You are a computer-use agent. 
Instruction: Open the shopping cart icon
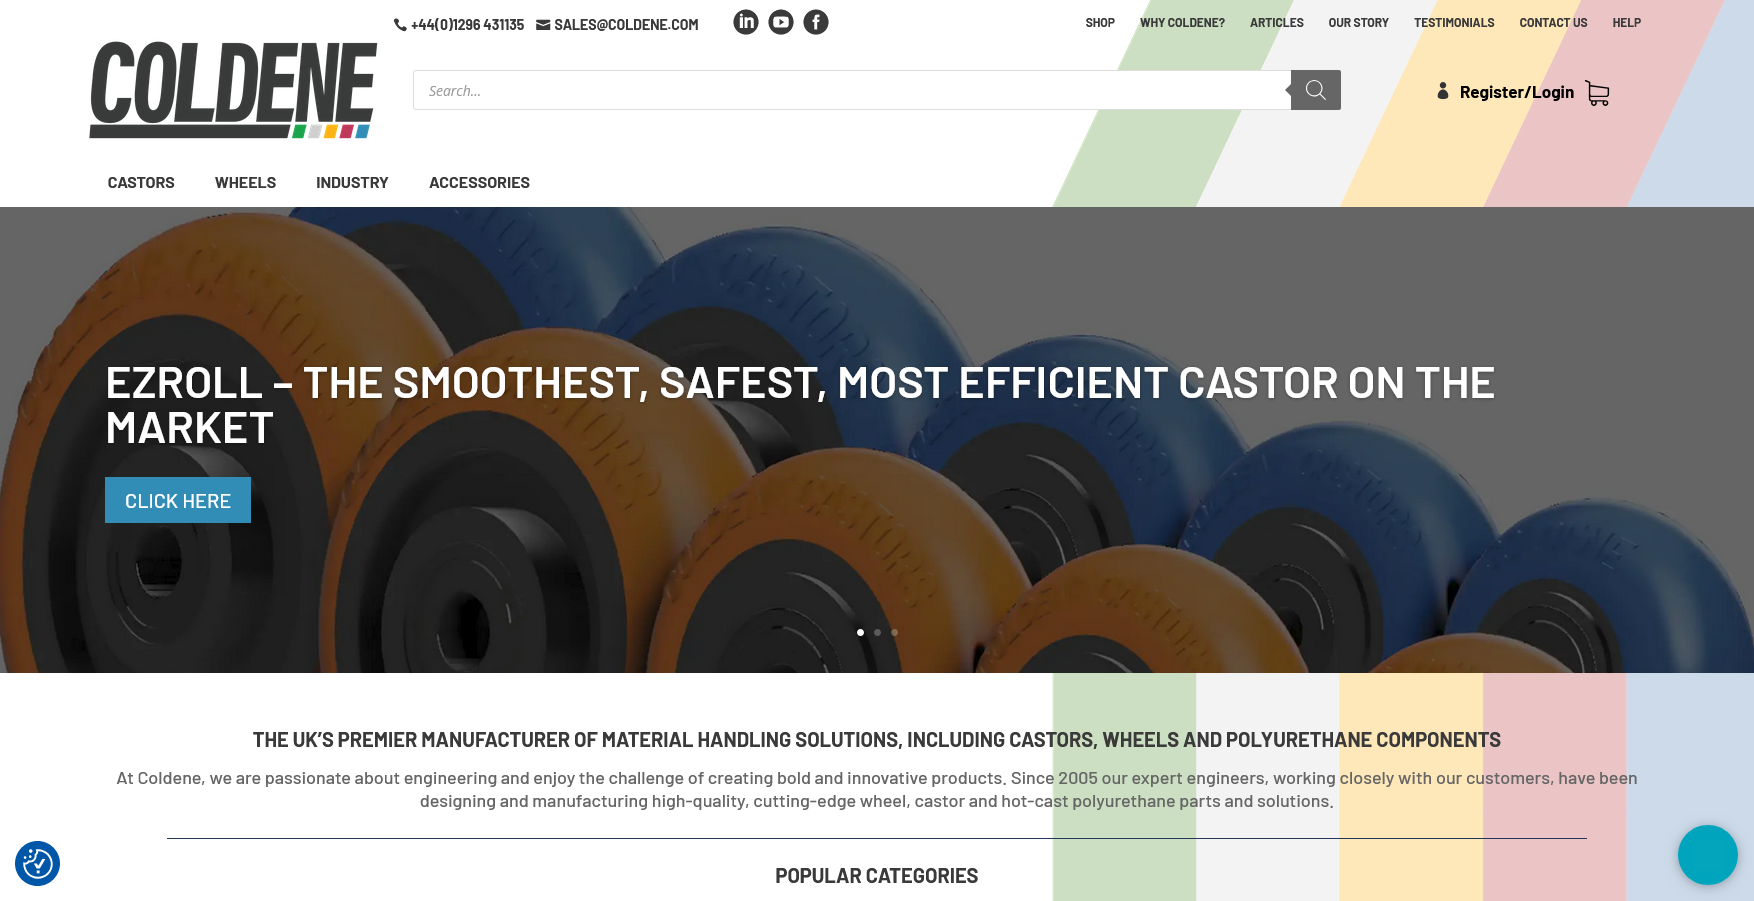[x=1597, y=92]
